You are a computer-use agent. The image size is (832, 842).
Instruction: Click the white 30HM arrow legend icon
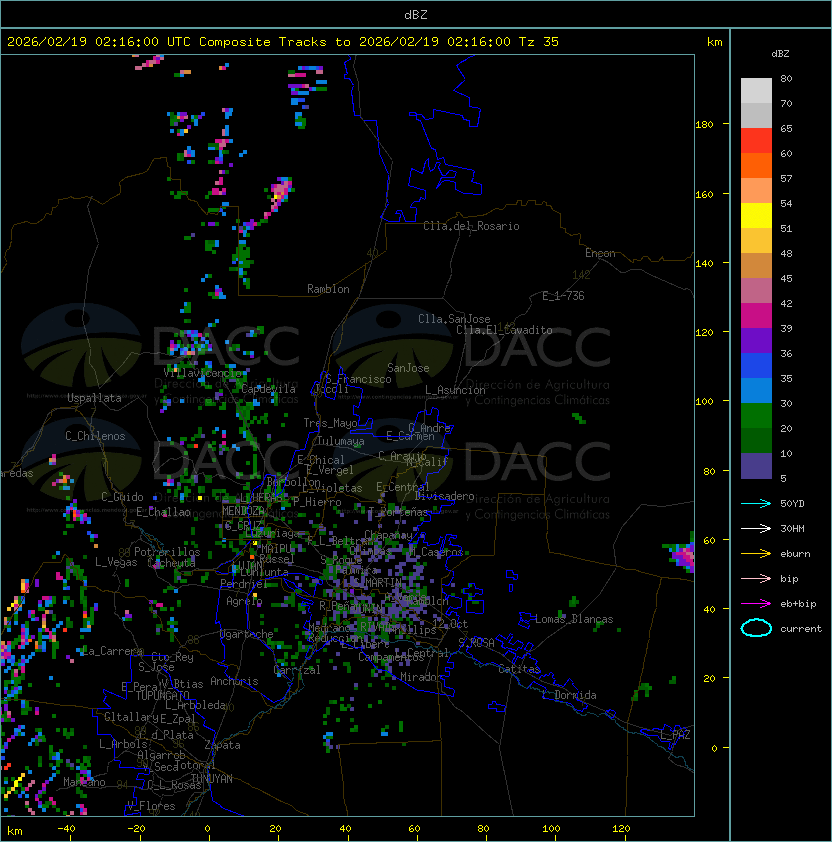[x=756, y=528]
